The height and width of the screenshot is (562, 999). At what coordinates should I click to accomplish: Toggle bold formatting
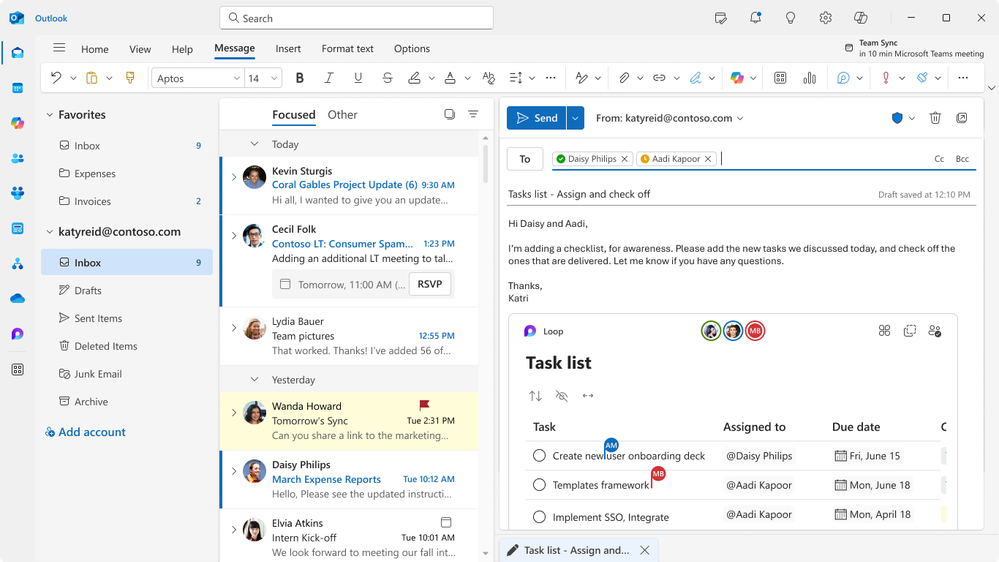[299, 78]
